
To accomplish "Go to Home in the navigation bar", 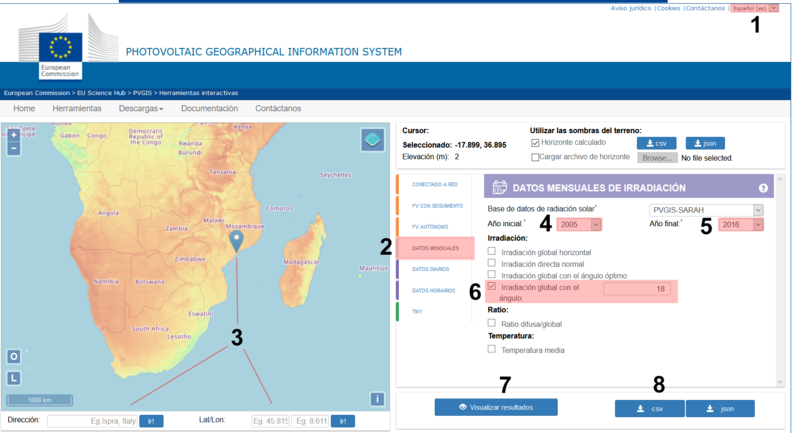I will pos(24,108).
